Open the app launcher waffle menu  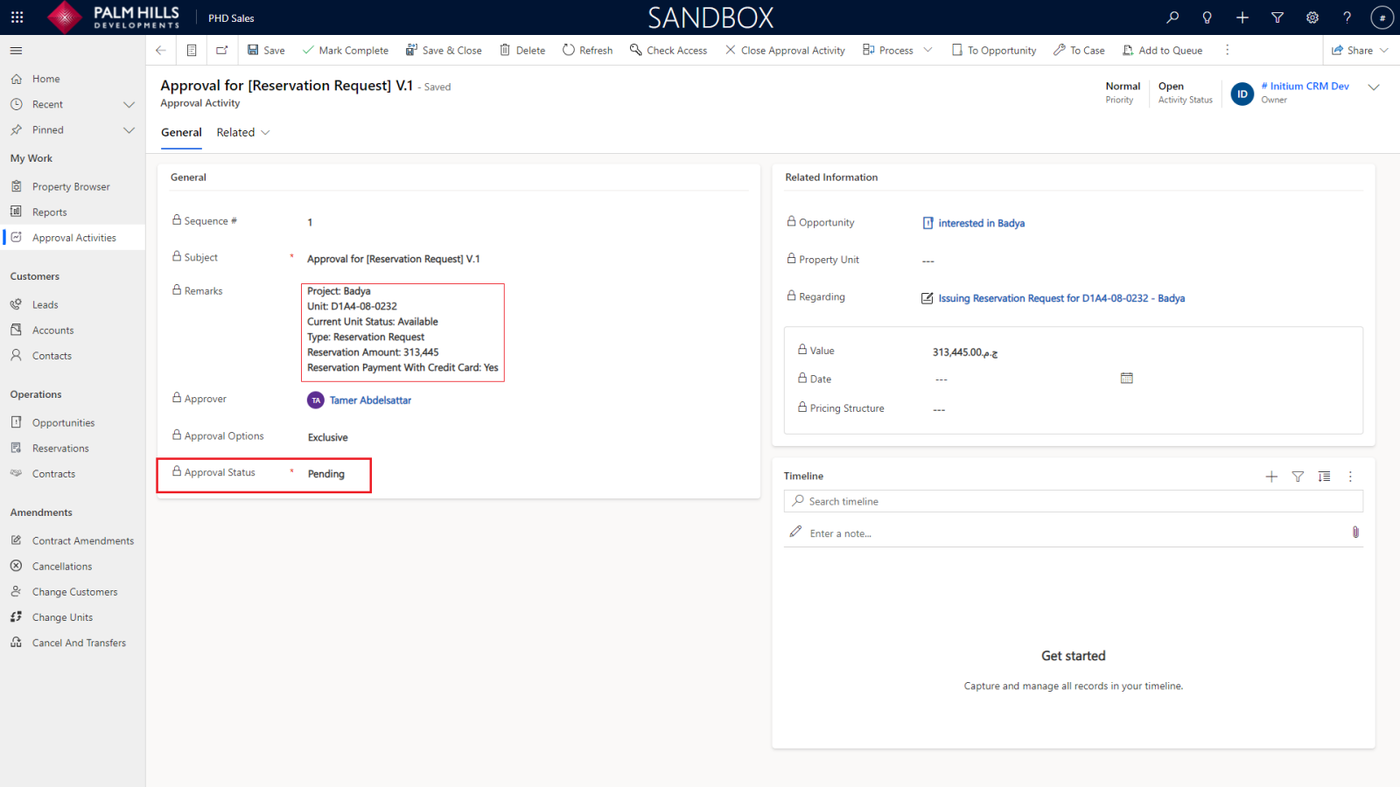tap(17, 18)
